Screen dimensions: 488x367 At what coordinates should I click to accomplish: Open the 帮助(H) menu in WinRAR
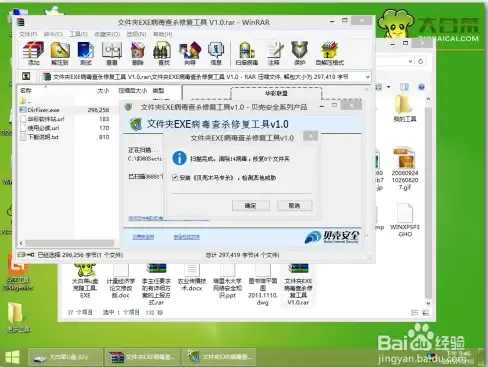point(162,34)
